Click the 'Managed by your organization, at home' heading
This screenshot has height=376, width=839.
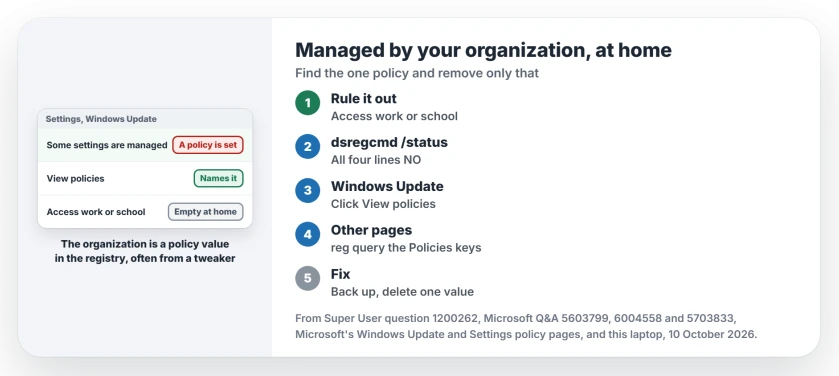[484, 50]
